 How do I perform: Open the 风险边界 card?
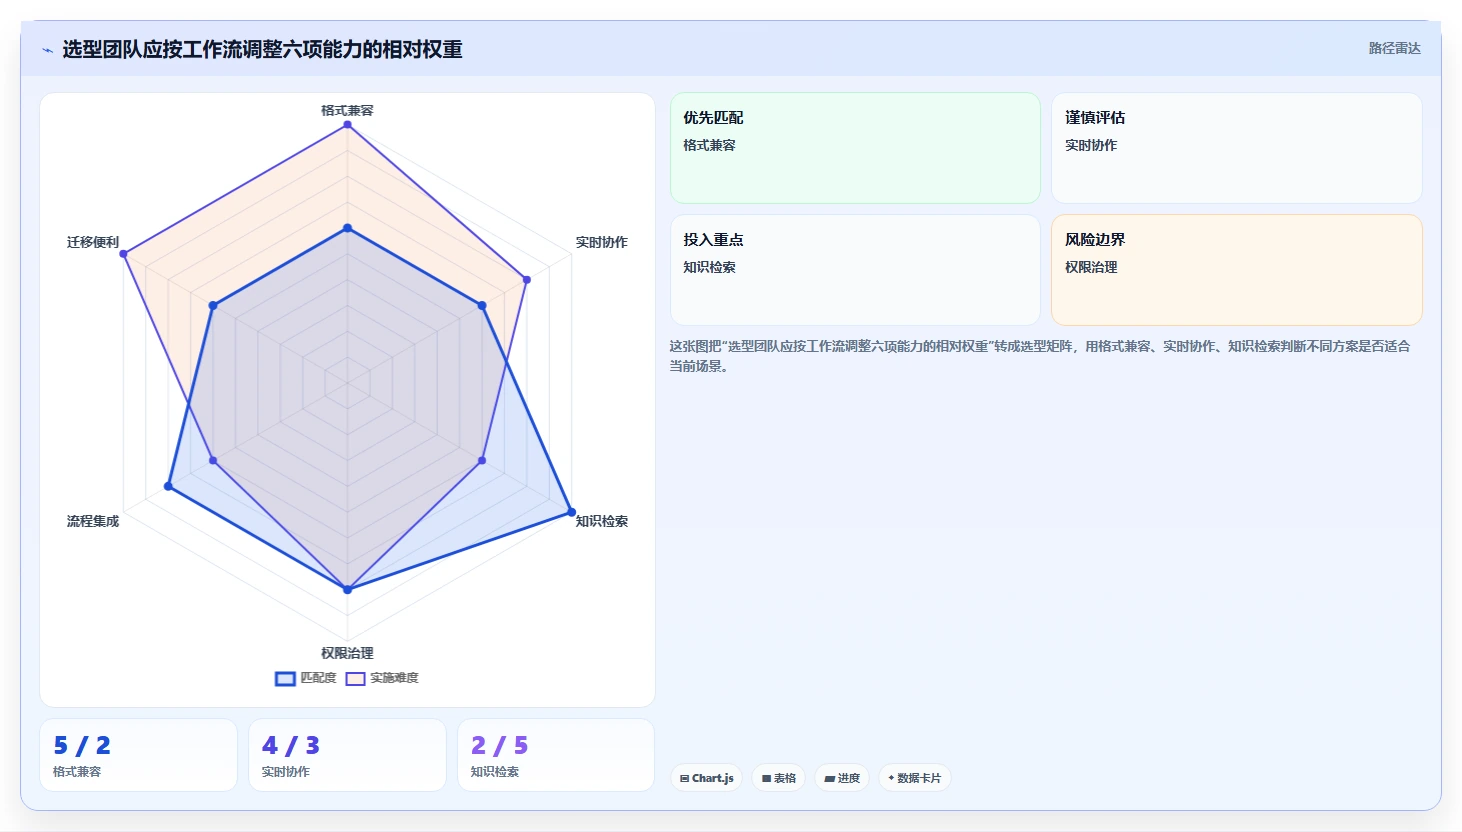coord(1236,270)
